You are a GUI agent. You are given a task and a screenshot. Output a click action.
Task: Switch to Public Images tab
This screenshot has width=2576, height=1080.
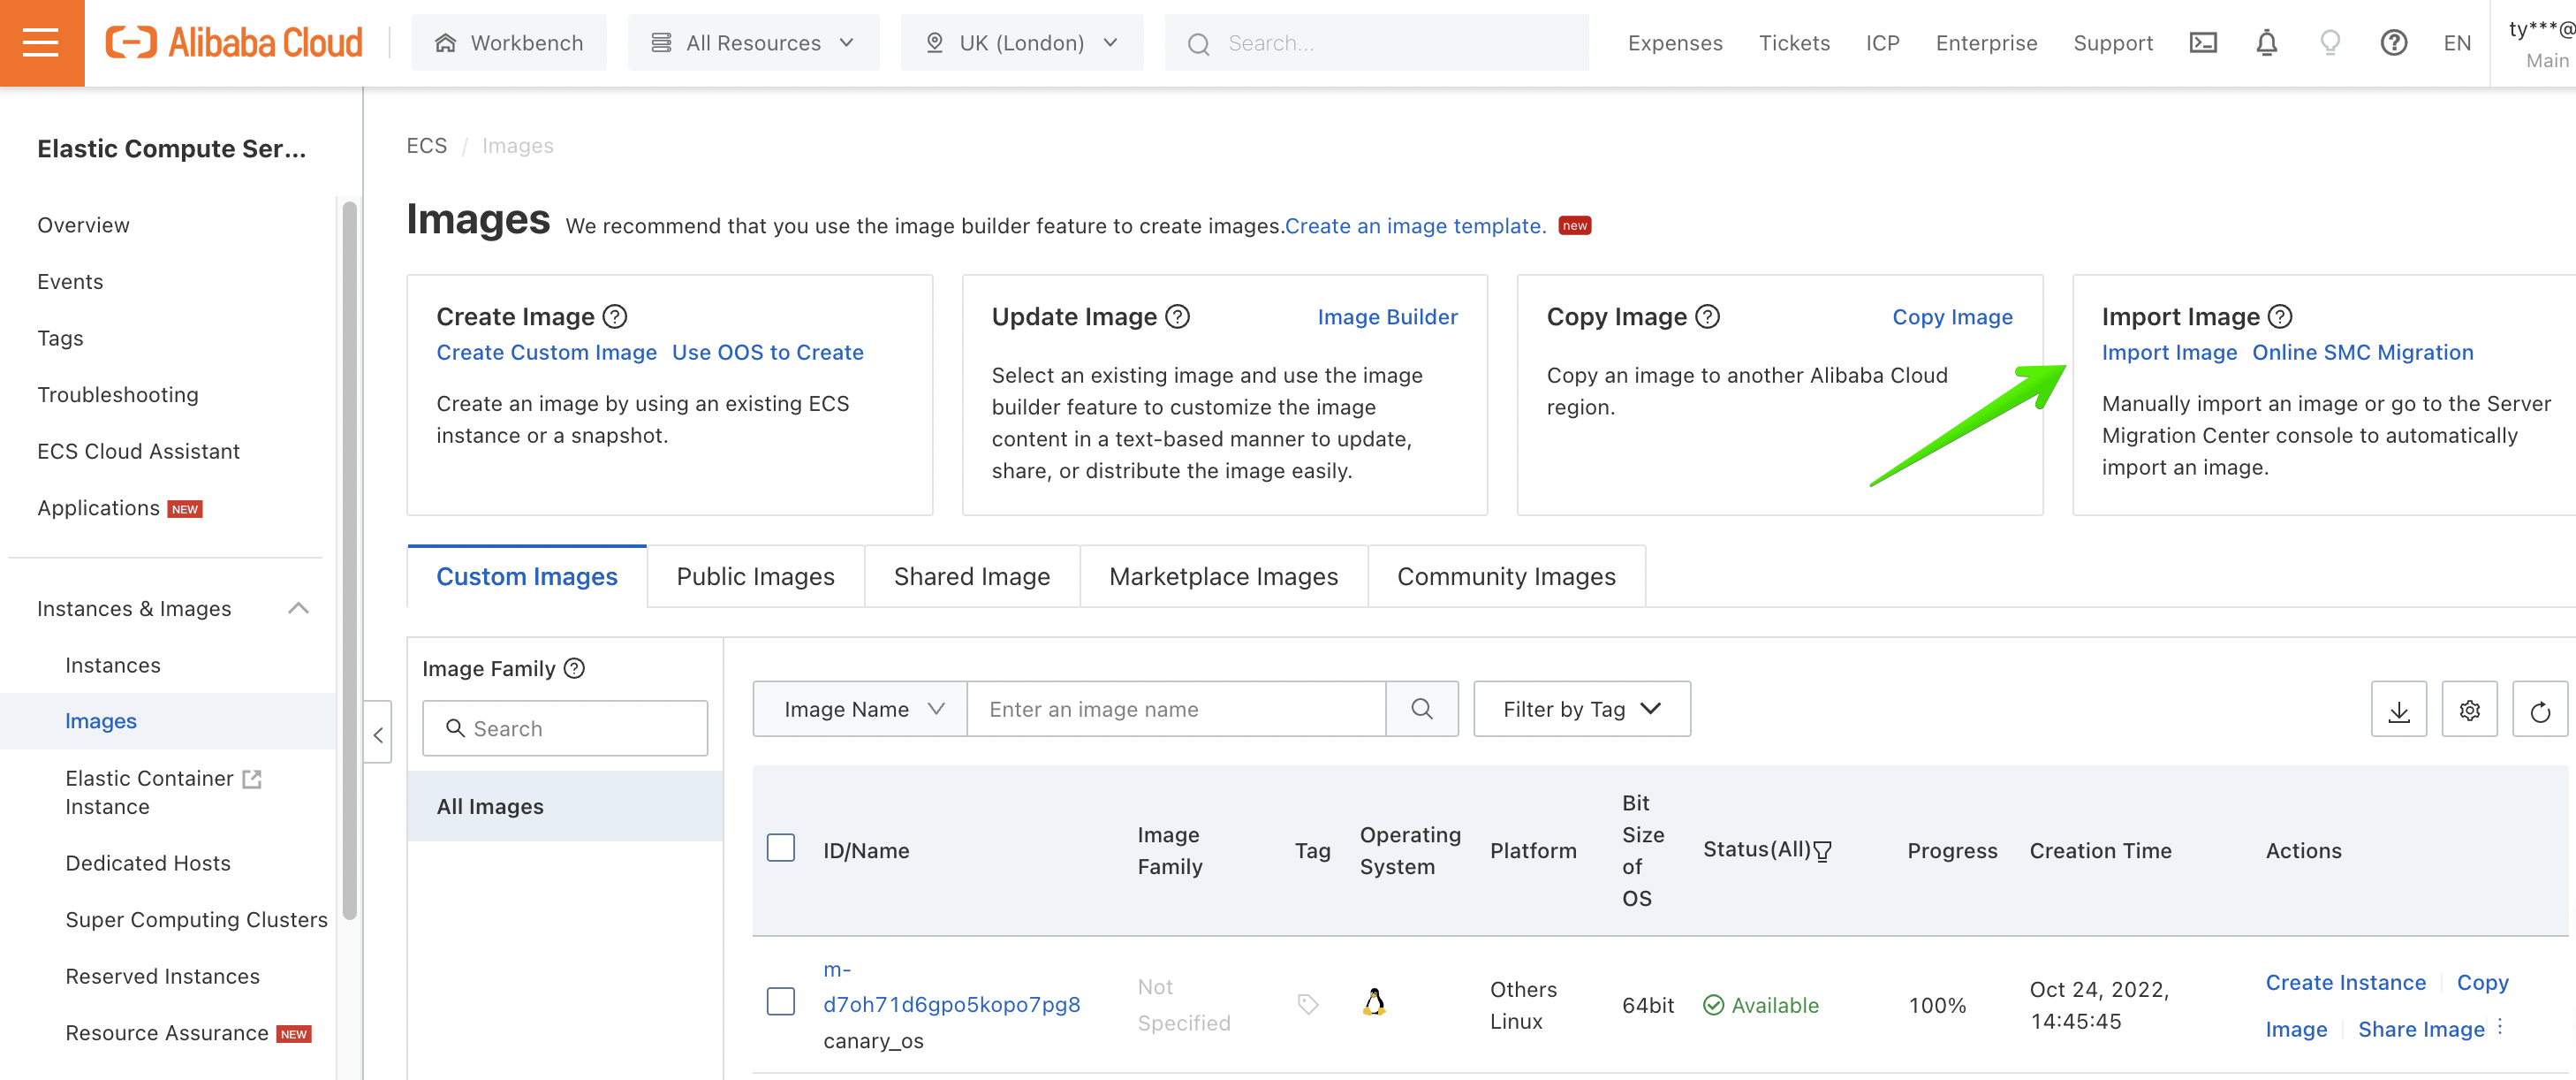point(755,577)
